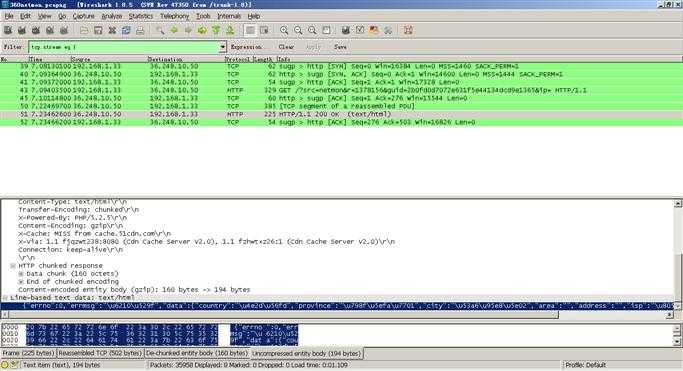The image size is (683, 371).
Task: Click the Filter label button
Action: [13, 47]
